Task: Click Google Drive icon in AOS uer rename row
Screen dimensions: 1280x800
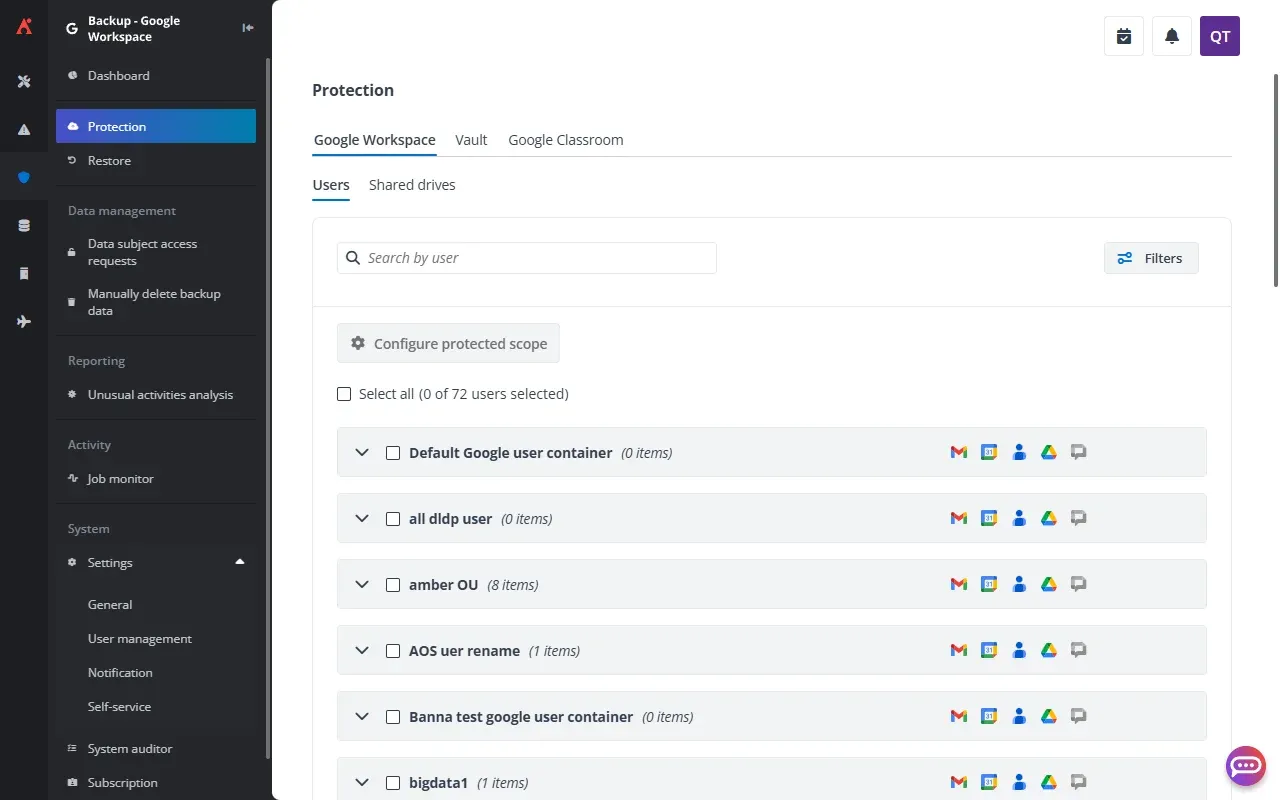Action: point(1048,650)
